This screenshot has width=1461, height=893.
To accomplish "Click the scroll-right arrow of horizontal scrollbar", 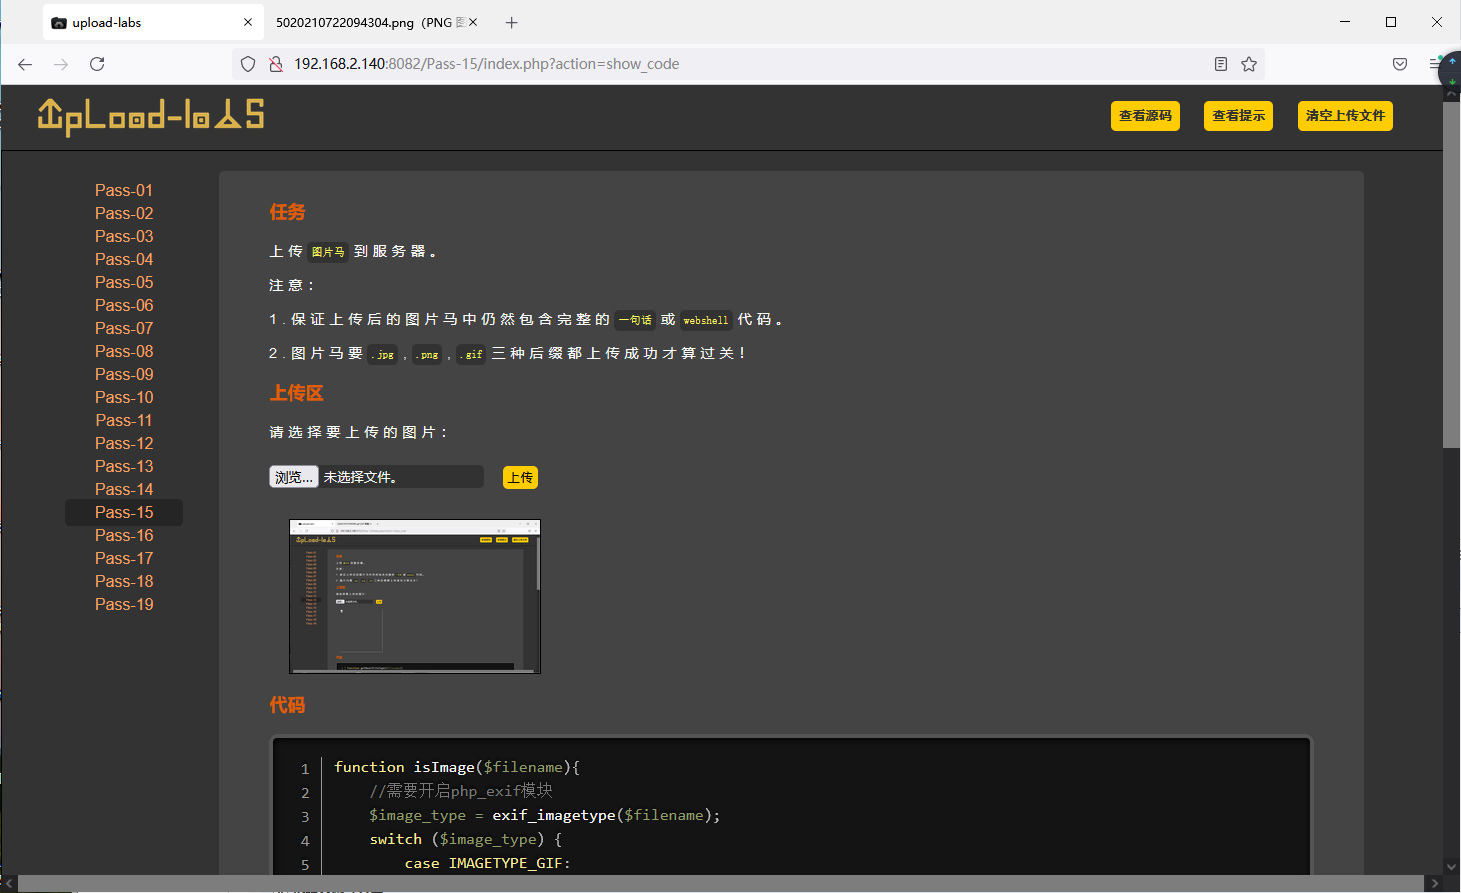I will (x=1435, y=884).
